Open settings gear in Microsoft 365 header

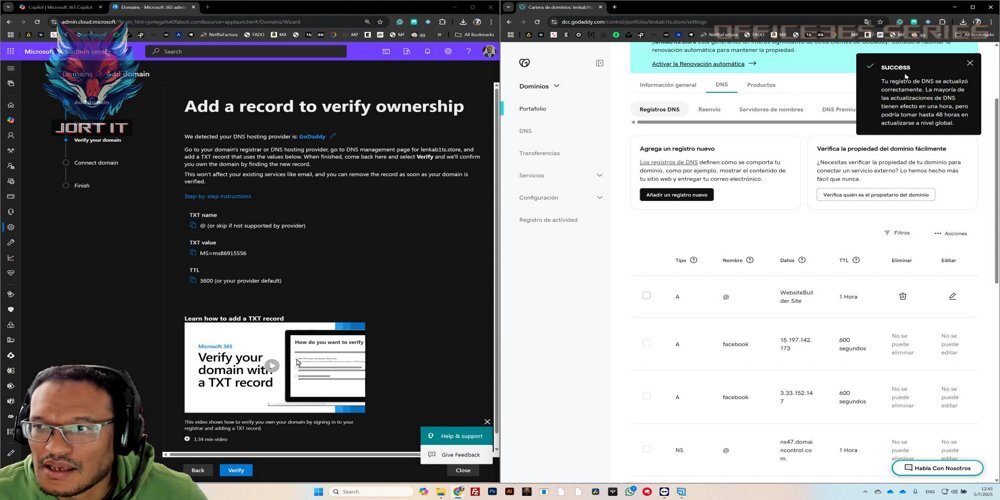(448, 51)
